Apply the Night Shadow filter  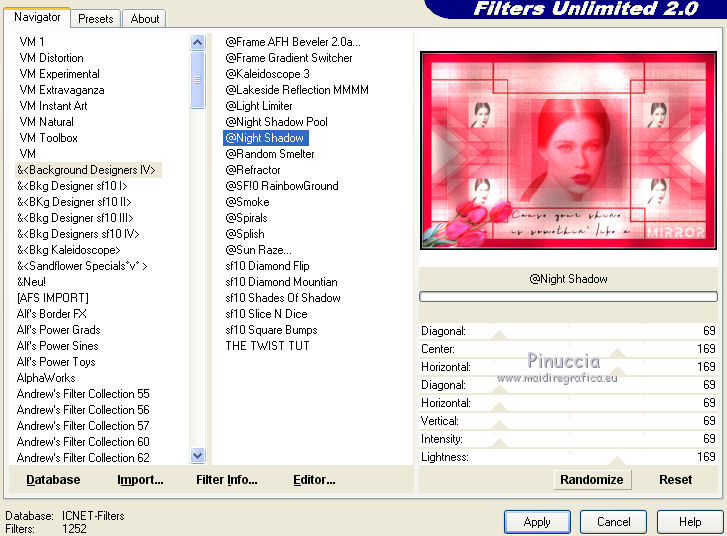click(x=537, y=522)
